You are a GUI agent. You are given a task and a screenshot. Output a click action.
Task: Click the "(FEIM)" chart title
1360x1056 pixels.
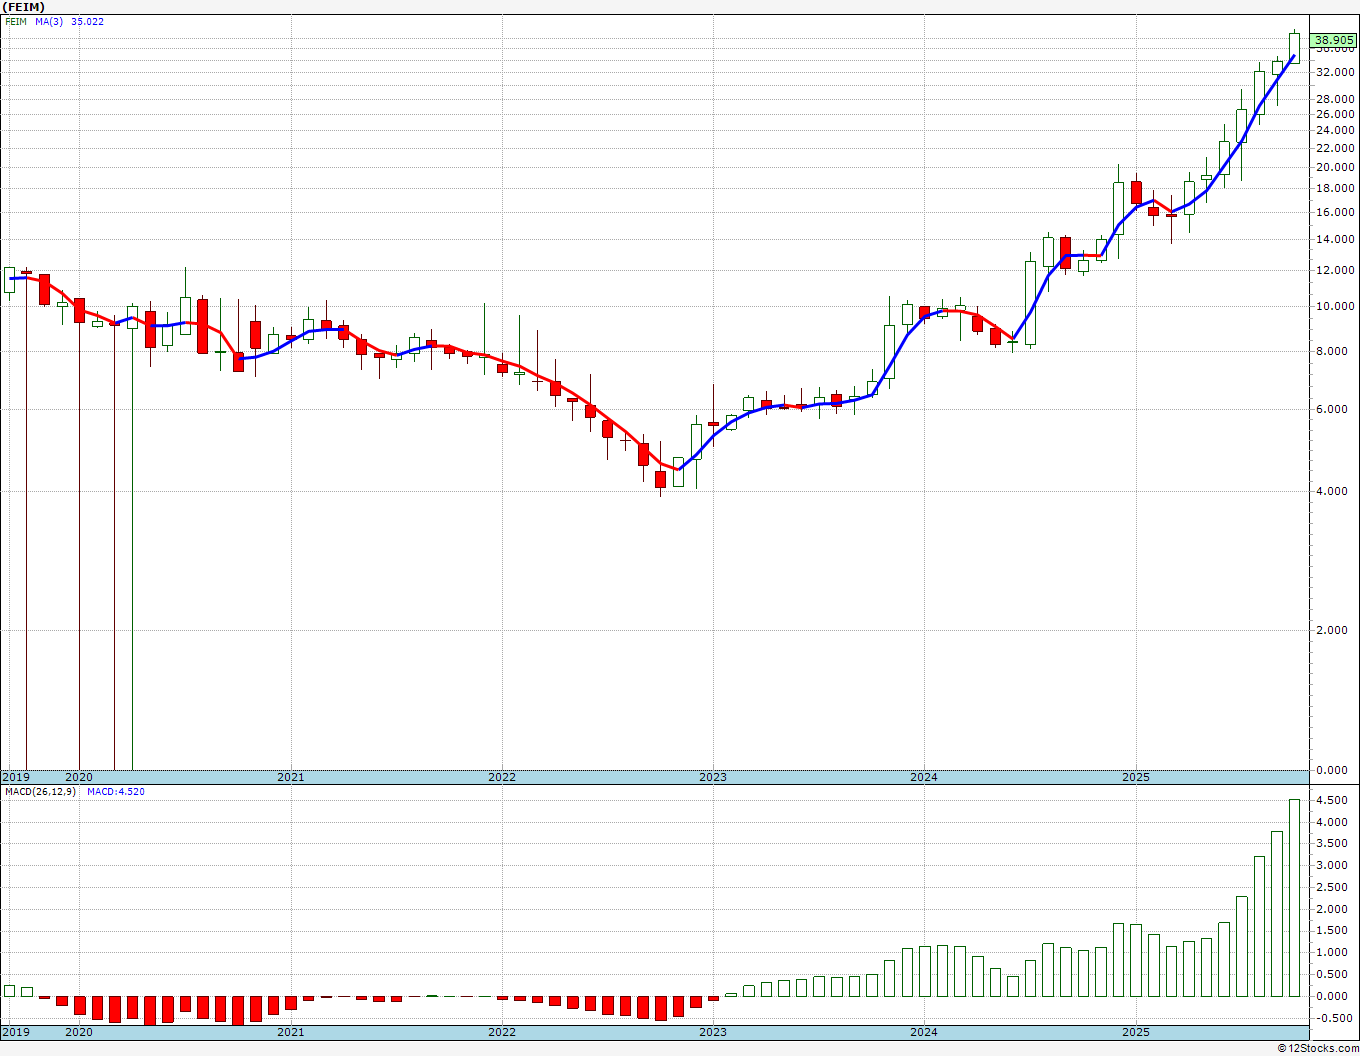(x=24, y=7)
